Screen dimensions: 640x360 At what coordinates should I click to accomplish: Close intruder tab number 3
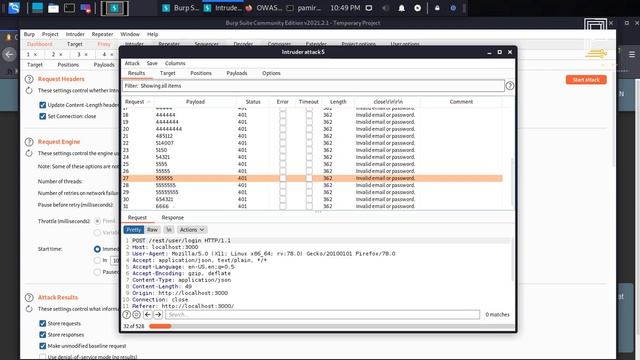86,54
